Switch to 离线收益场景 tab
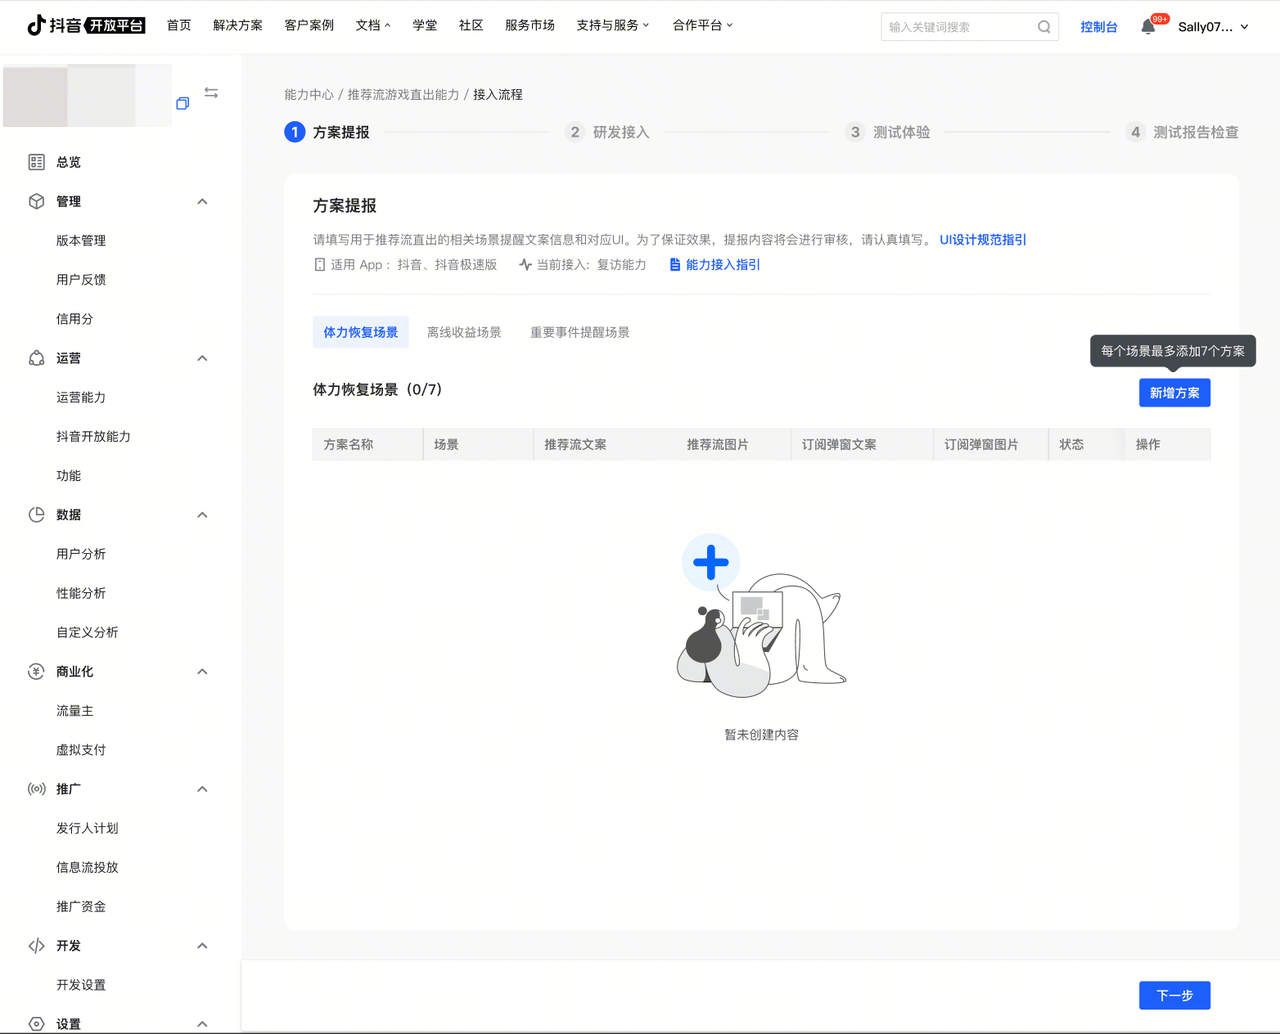1280x1034 pixels. point(464,333)
